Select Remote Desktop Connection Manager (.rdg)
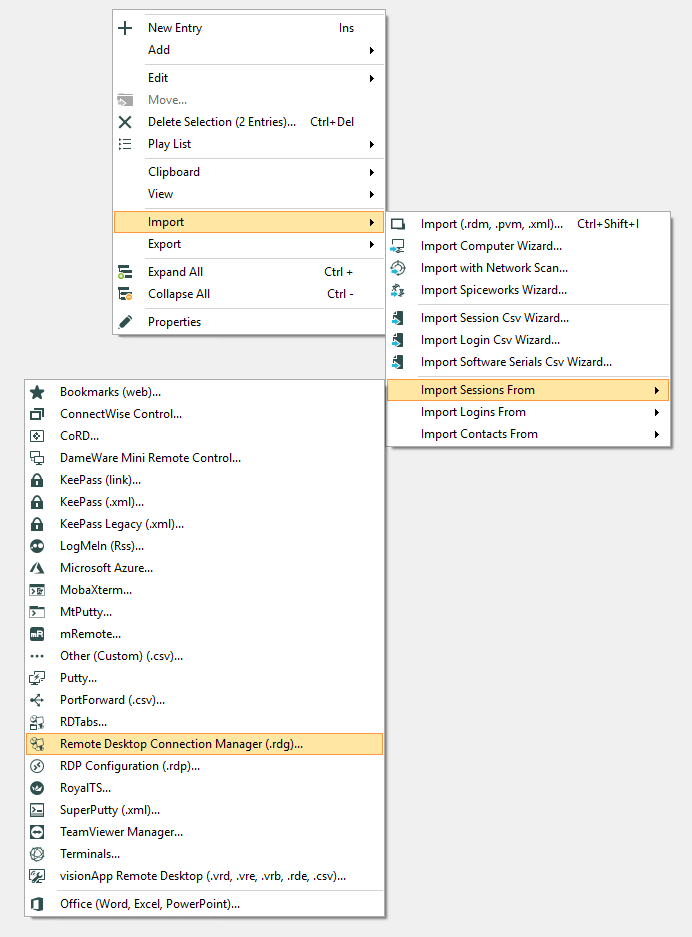This screenshot has height=937, width=692. coord(181,744)
